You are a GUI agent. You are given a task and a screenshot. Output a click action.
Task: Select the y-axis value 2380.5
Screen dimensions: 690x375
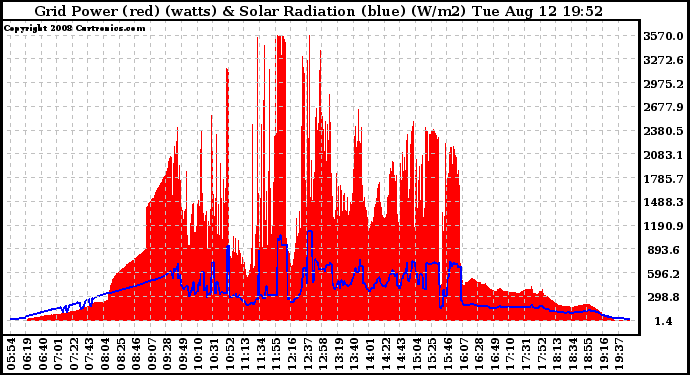[663, 131]
